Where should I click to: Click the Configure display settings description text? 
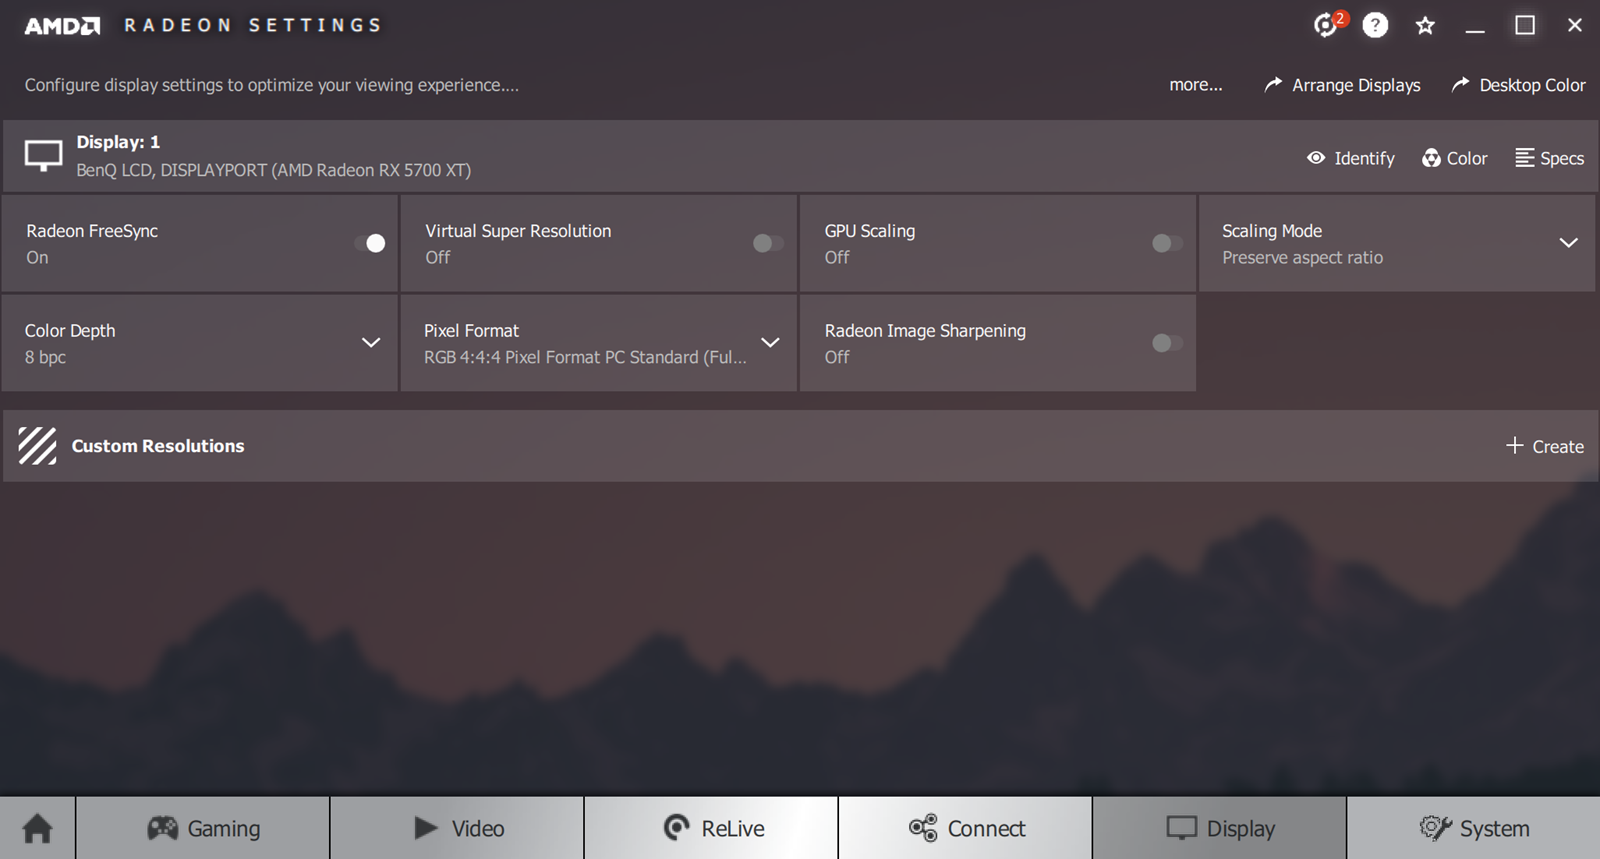pyautogui.click(x=272, y=85)
